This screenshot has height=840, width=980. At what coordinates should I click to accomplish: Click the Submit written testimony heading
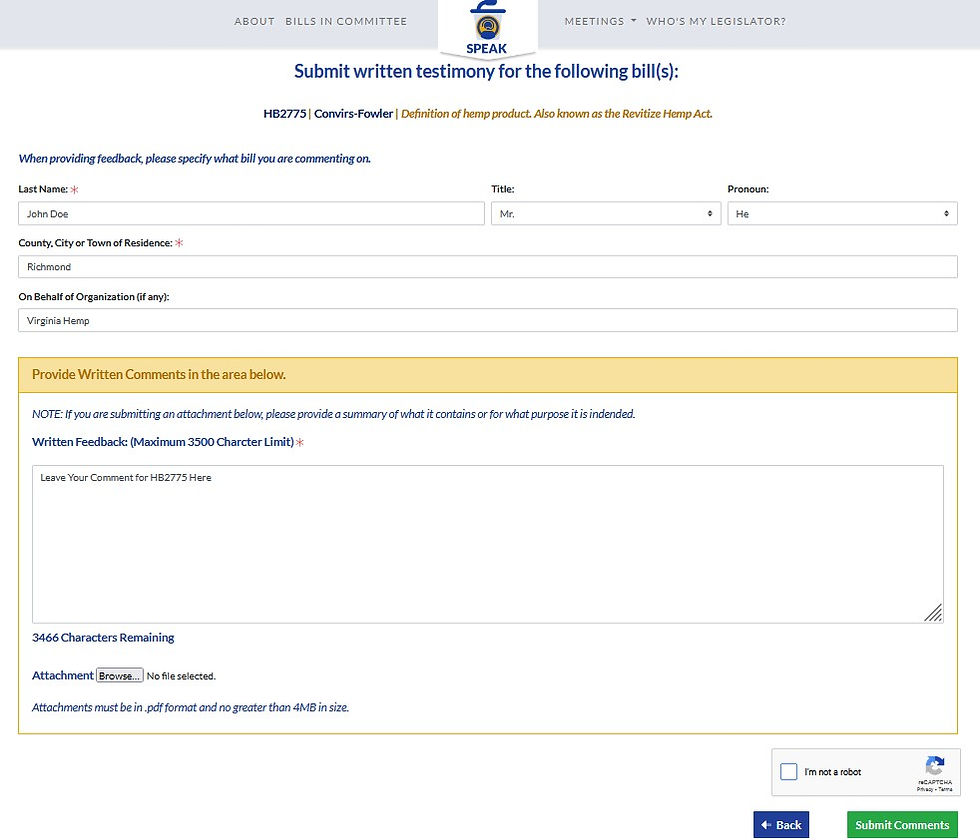486,71
